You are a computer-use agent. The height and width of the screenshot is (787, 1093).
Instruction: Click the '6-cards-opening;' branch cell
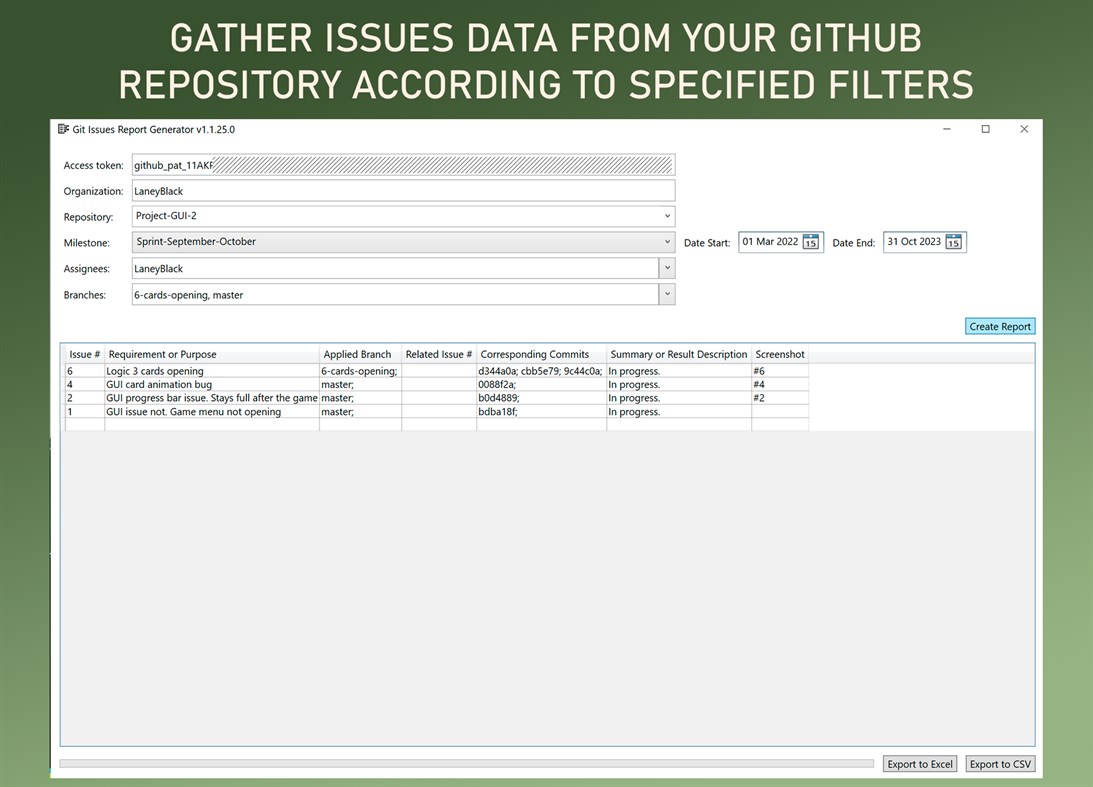click(360, 371)
